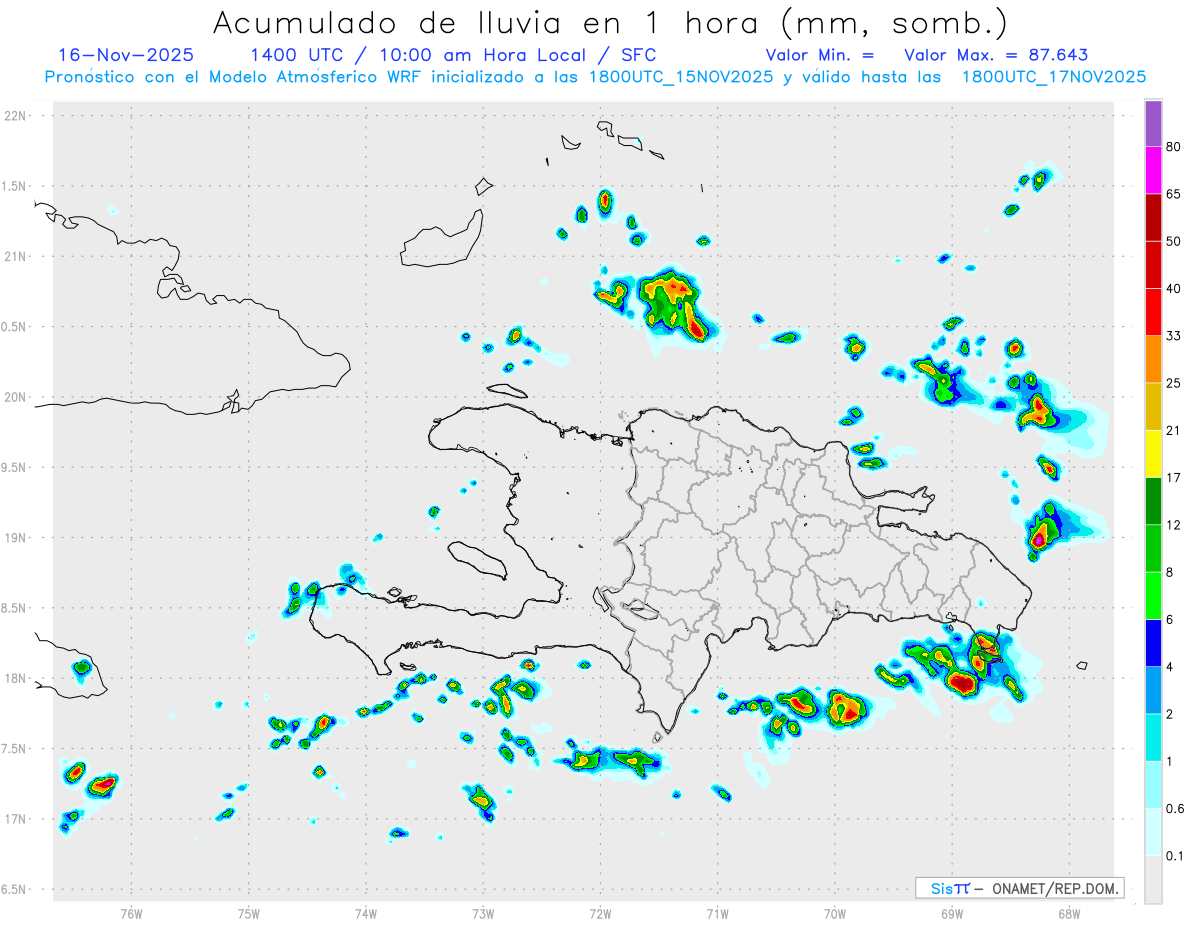Select the '69W' longitude label

pyautogui.click(x=951, y=913)
